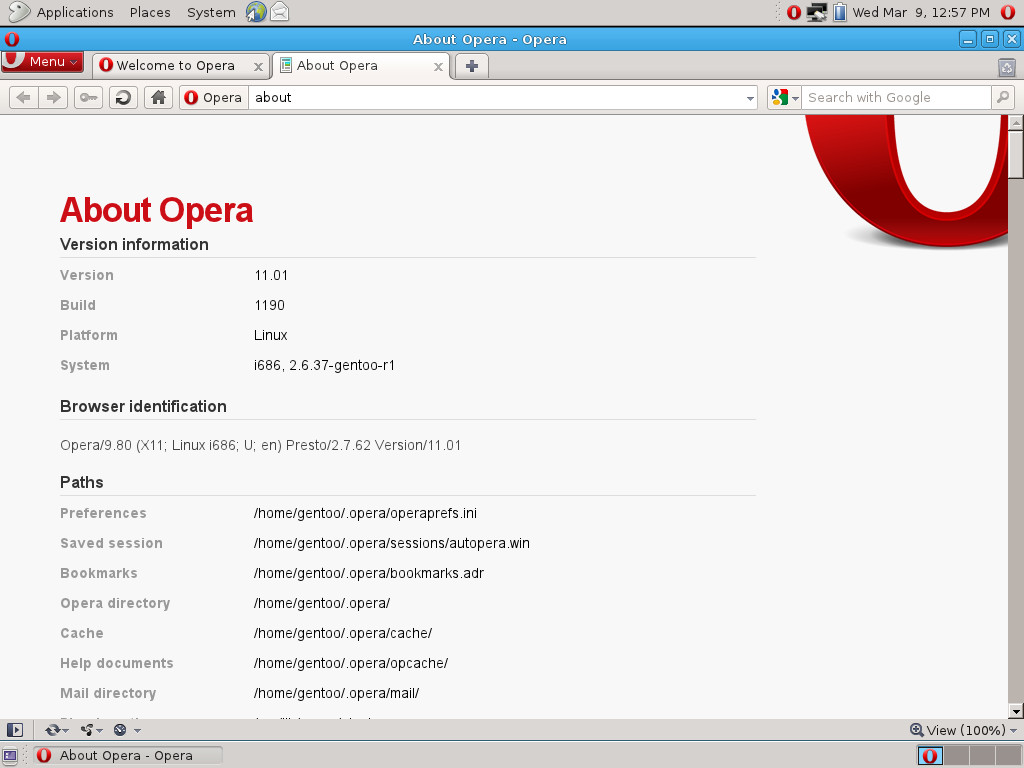Go to home page via Home icon

click(x=158, y=97)
